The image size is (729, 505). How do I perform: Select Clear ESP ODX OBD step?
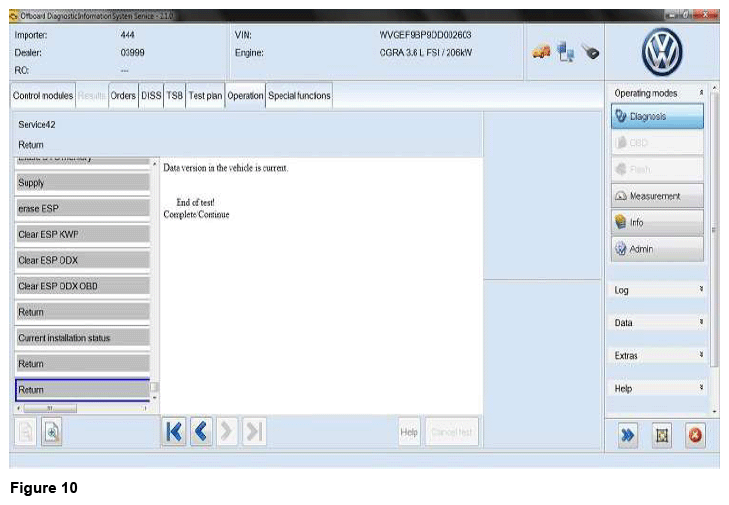click(x=83, y=286)
